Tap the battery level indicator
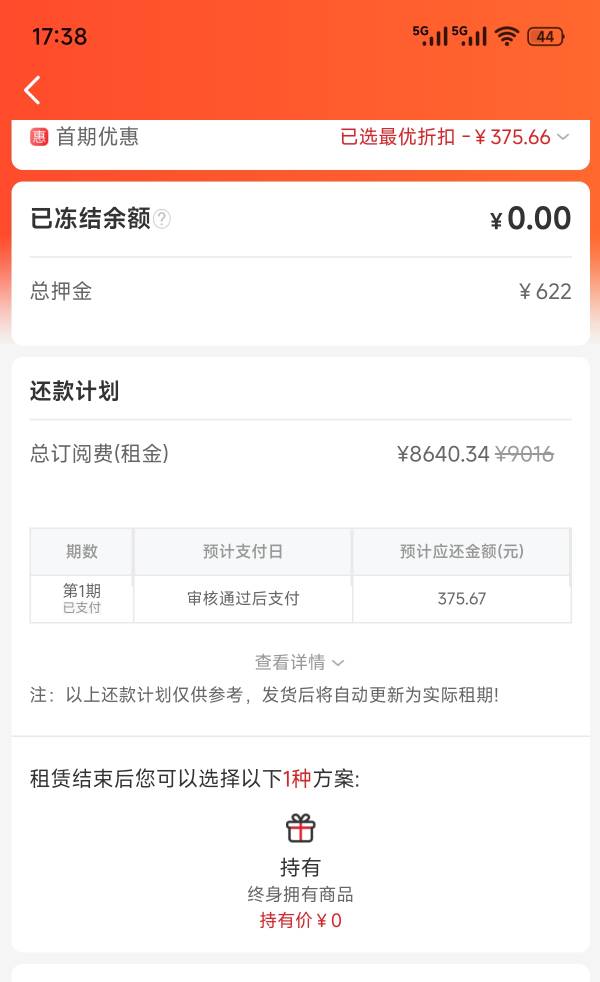Screen dimensions: 600x982 (546, 36)
